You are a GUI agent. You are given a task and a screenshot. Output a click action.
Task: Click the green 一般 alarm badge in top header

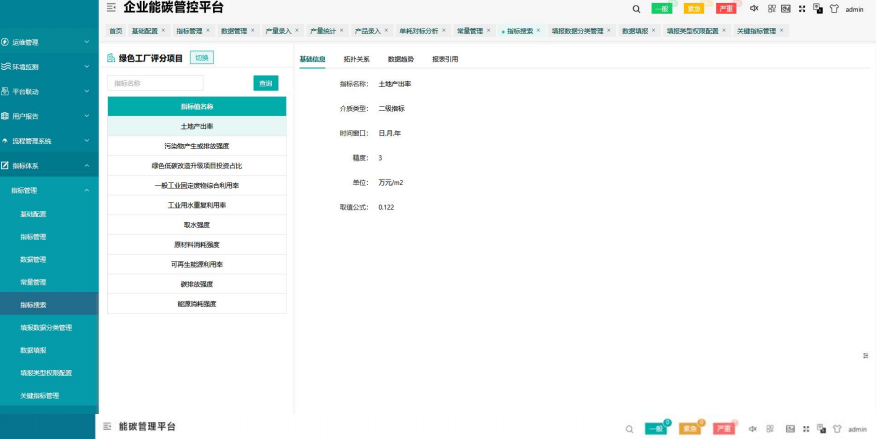tap(661, 9)
